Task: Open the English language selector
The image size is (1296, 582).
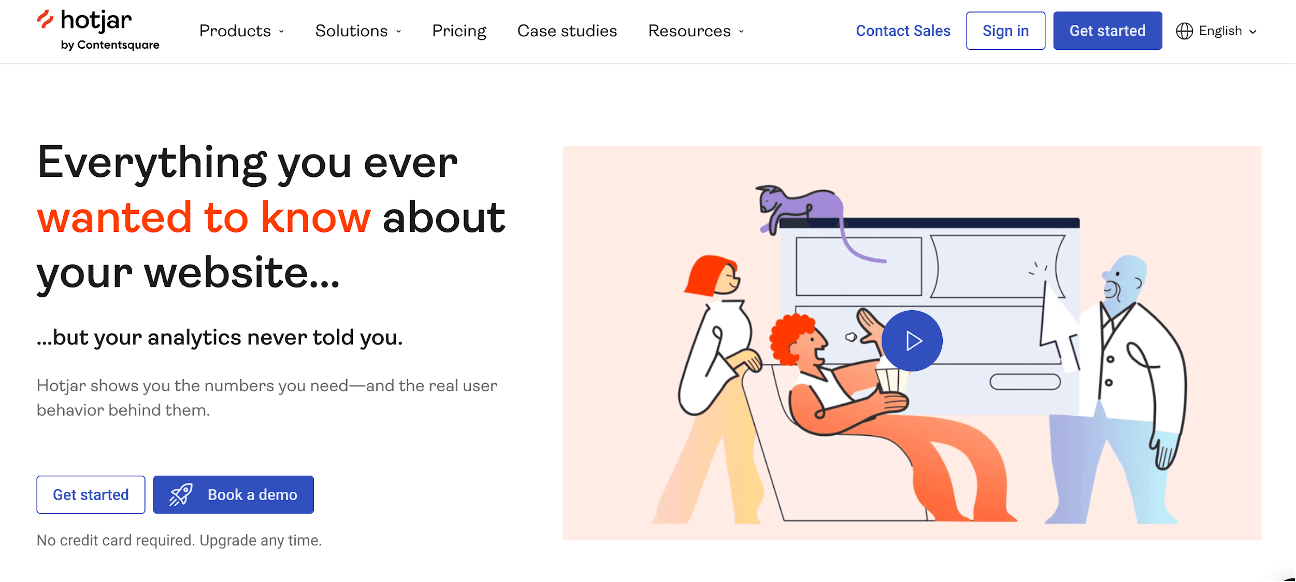Action: [1217, 31]
